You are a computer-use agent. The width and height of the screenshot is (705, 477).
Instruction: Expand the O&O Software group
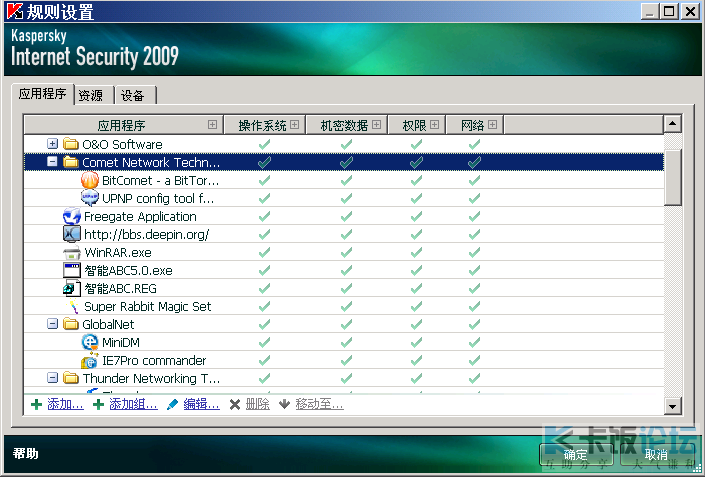coord(53,144)
